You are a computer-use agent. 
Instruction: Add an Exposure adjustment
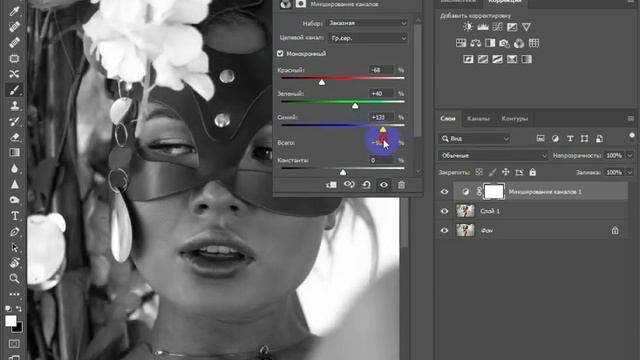(512, 27)
